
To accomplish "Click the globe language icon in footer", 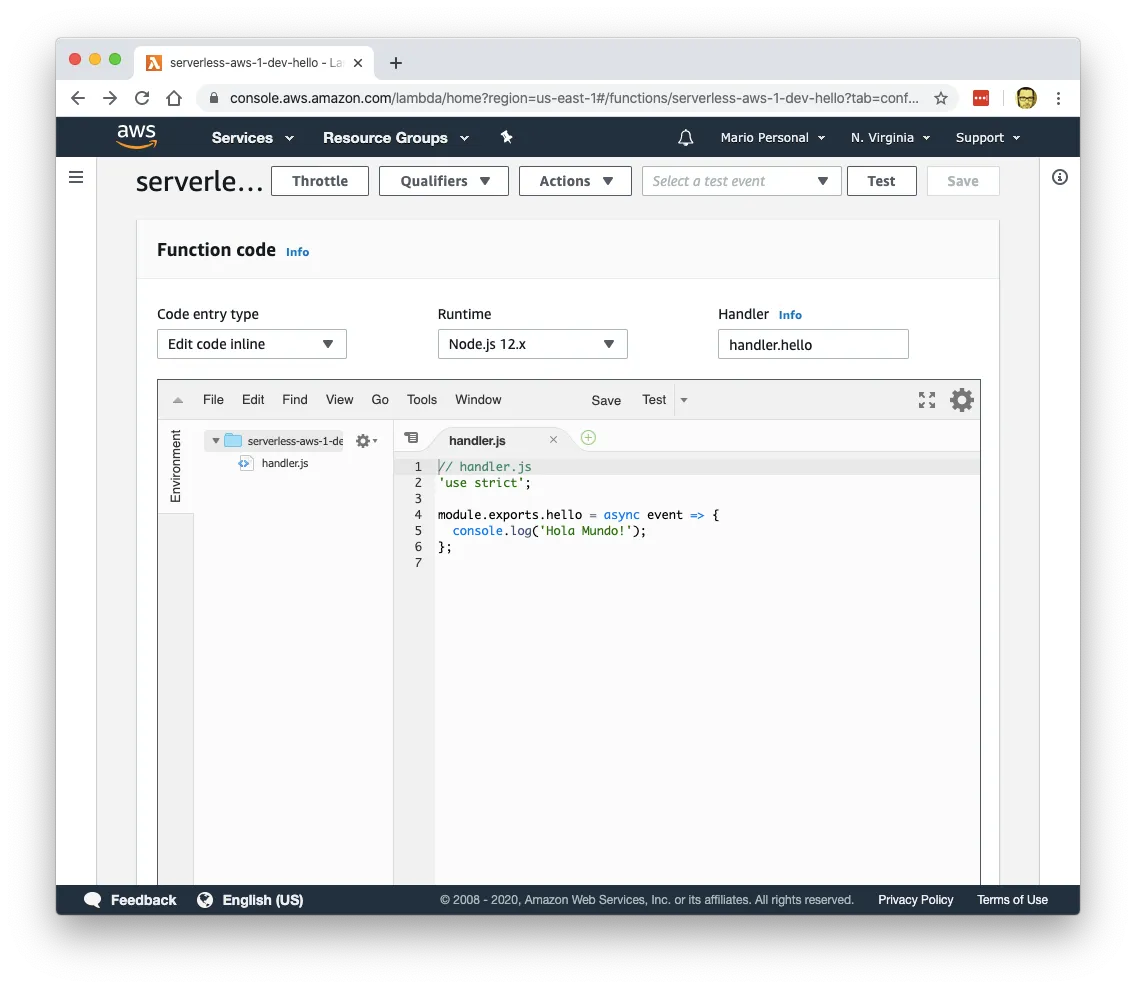I will click(x=205, y=900).
